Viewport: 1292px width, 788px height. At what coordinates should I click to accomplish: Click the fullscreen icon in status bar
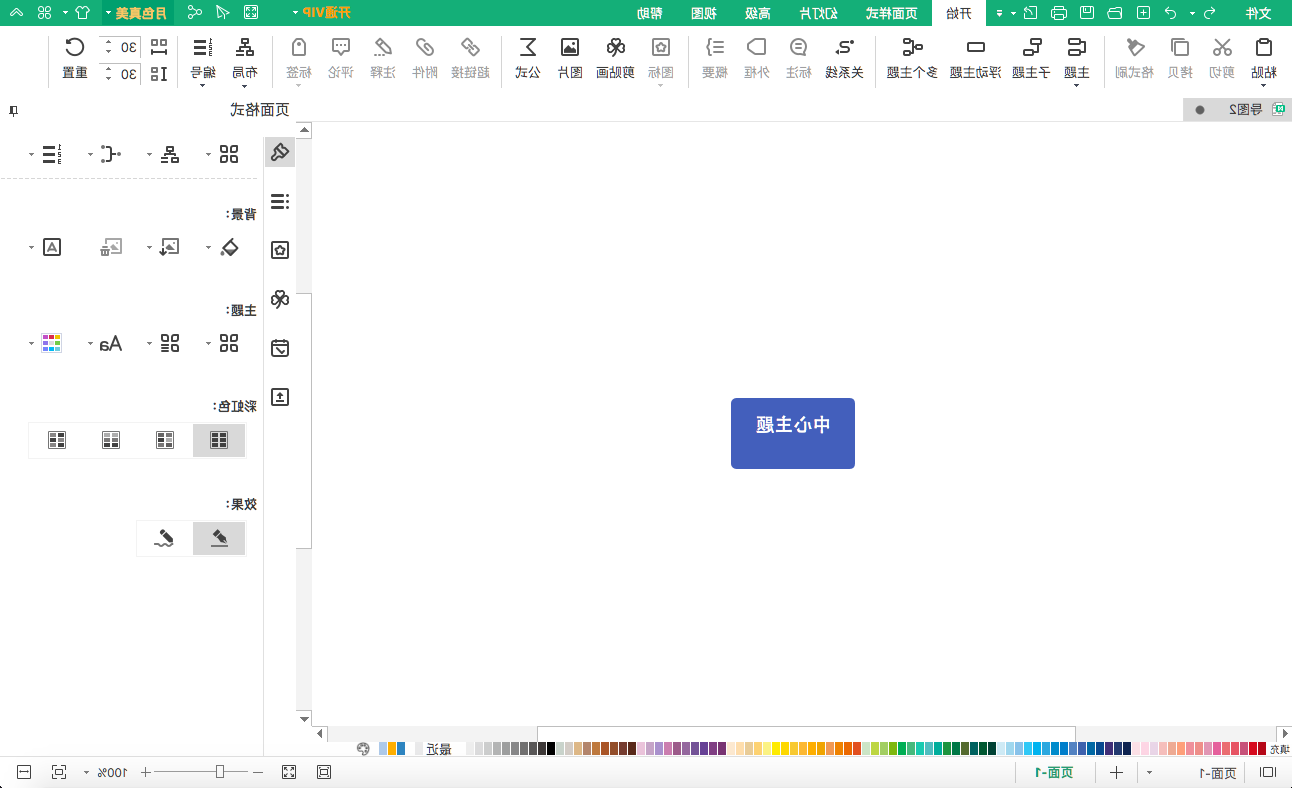click(289, 772)
